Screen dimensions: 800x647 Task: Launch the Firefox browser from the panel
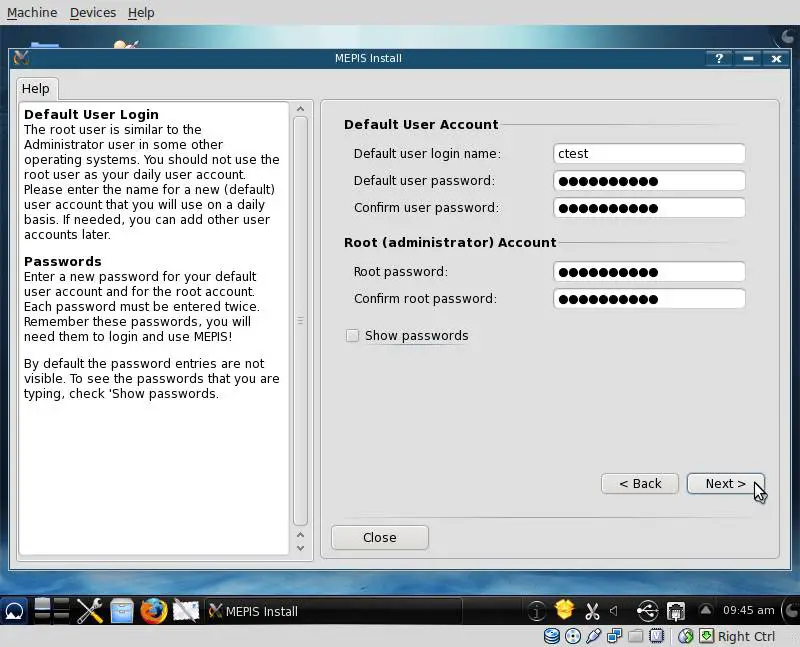tap(154, 611)
